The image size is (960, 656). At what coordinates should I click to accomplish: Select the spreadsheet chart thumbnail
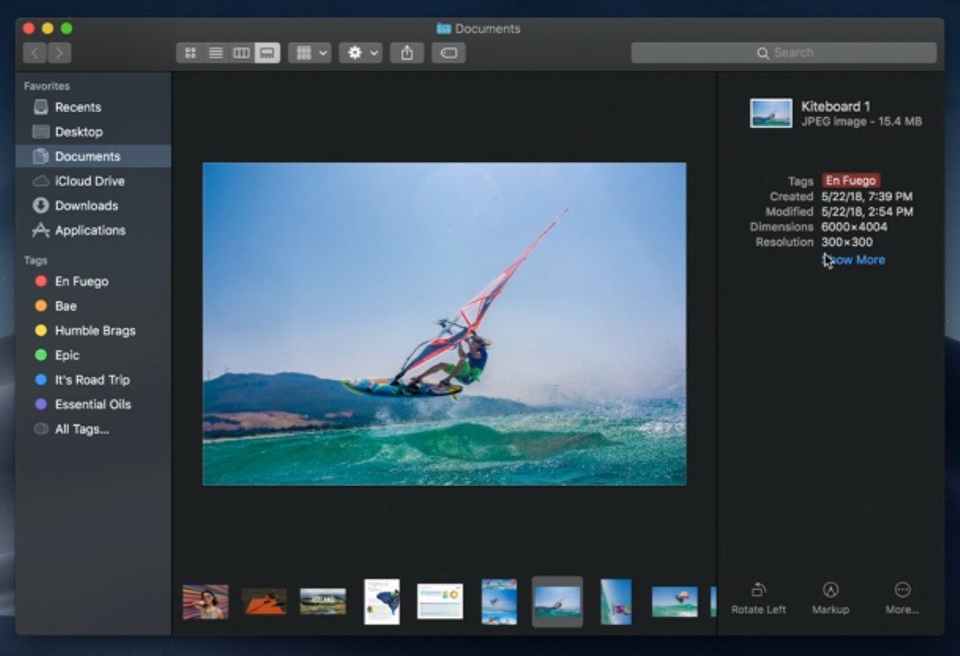440,601
